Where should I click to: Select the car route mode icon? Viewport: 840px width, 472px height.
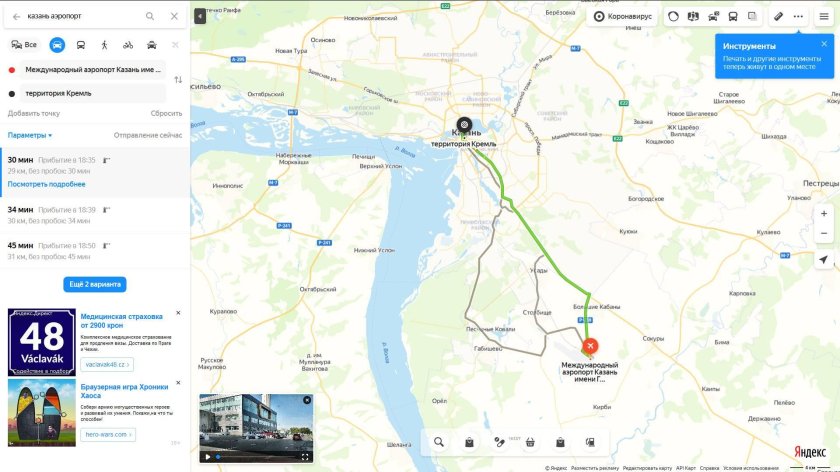click(x=57, y=45)
